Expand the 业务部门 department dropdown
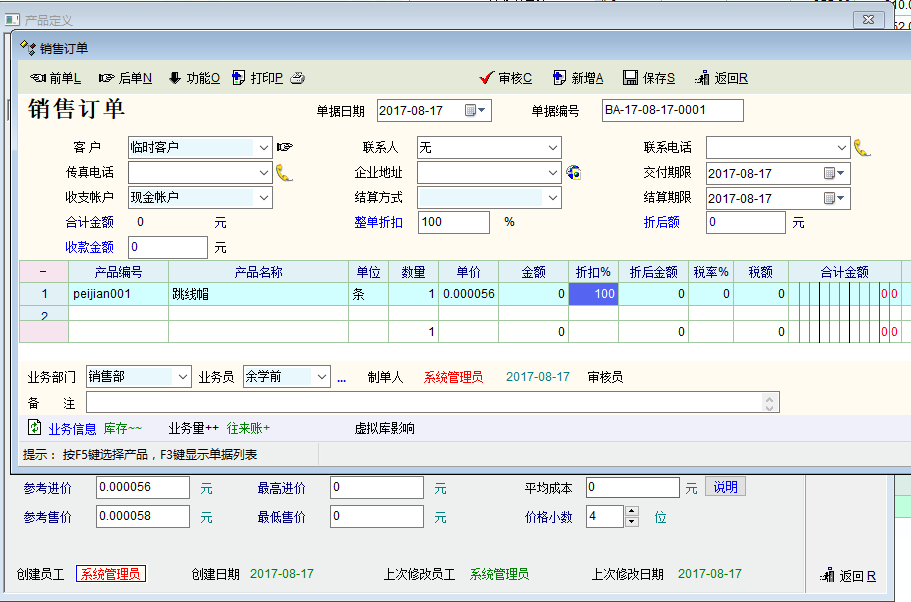The height and width of the screenshot is (602, 911). click(x=182, y=377)
